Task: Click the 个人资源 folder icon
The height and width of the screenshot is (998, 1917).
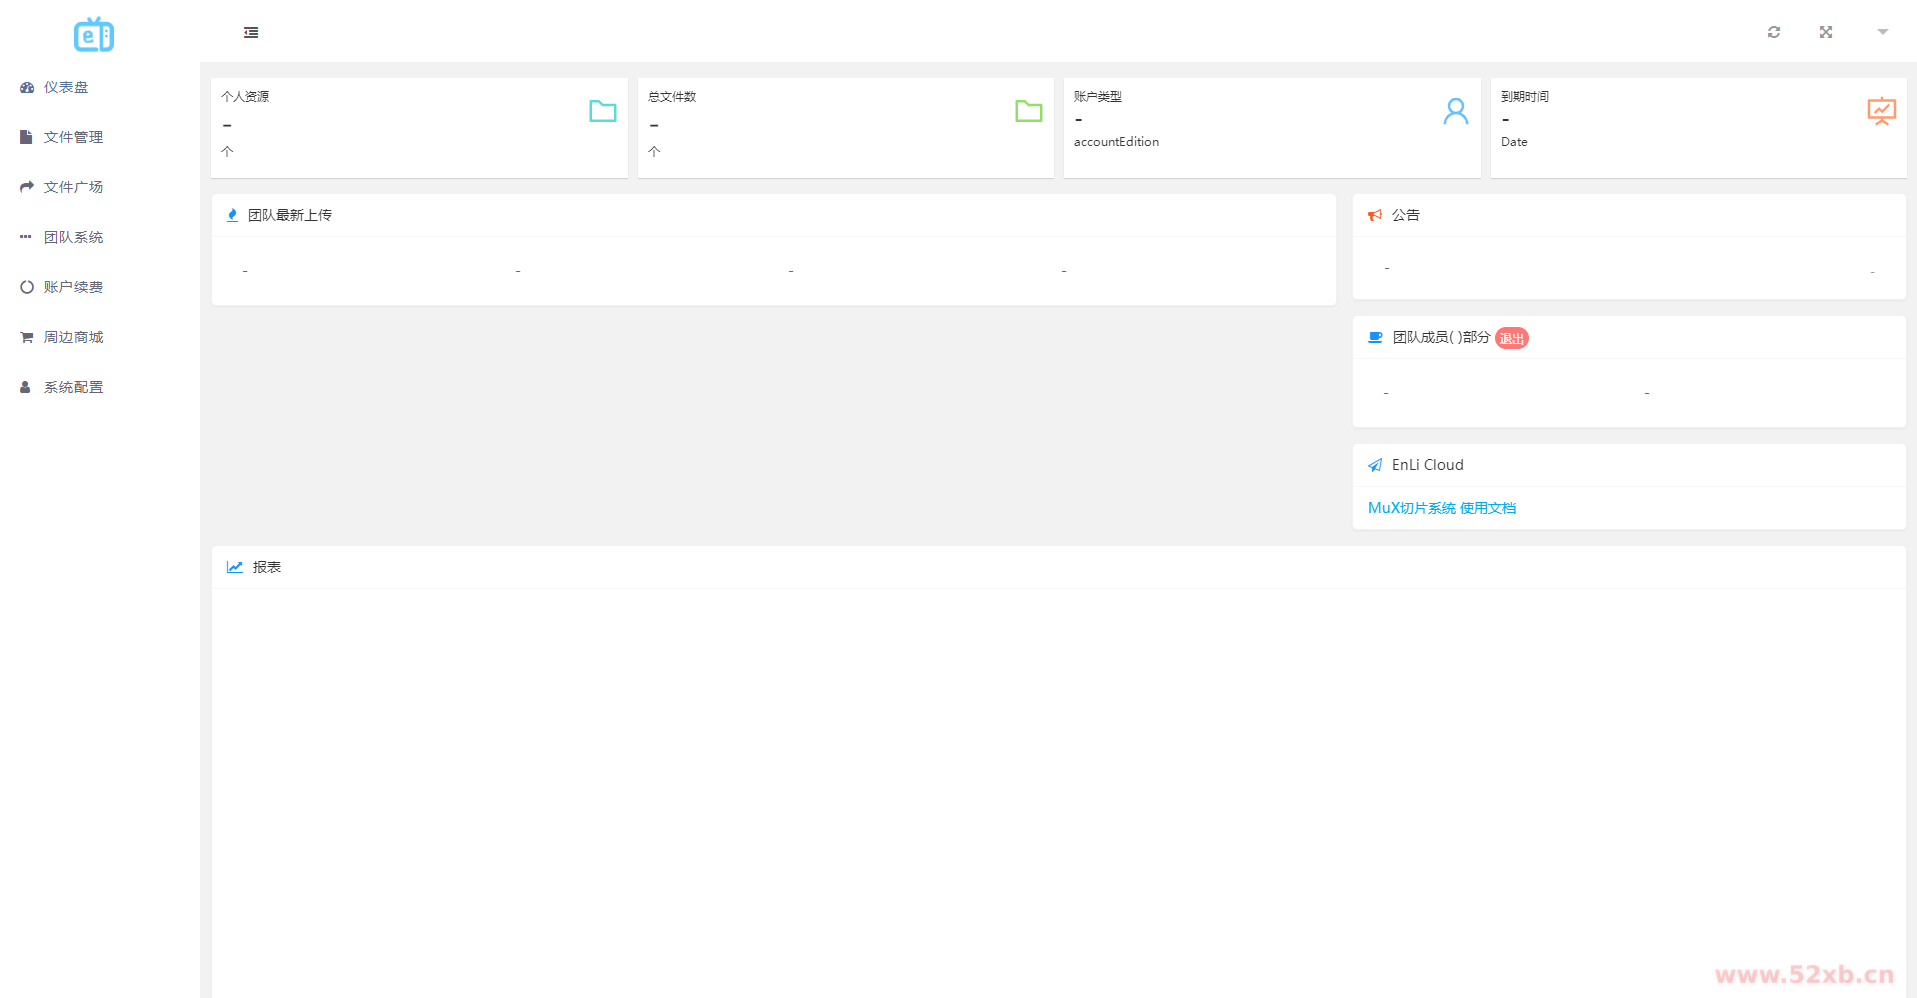Action: [602, 111]
